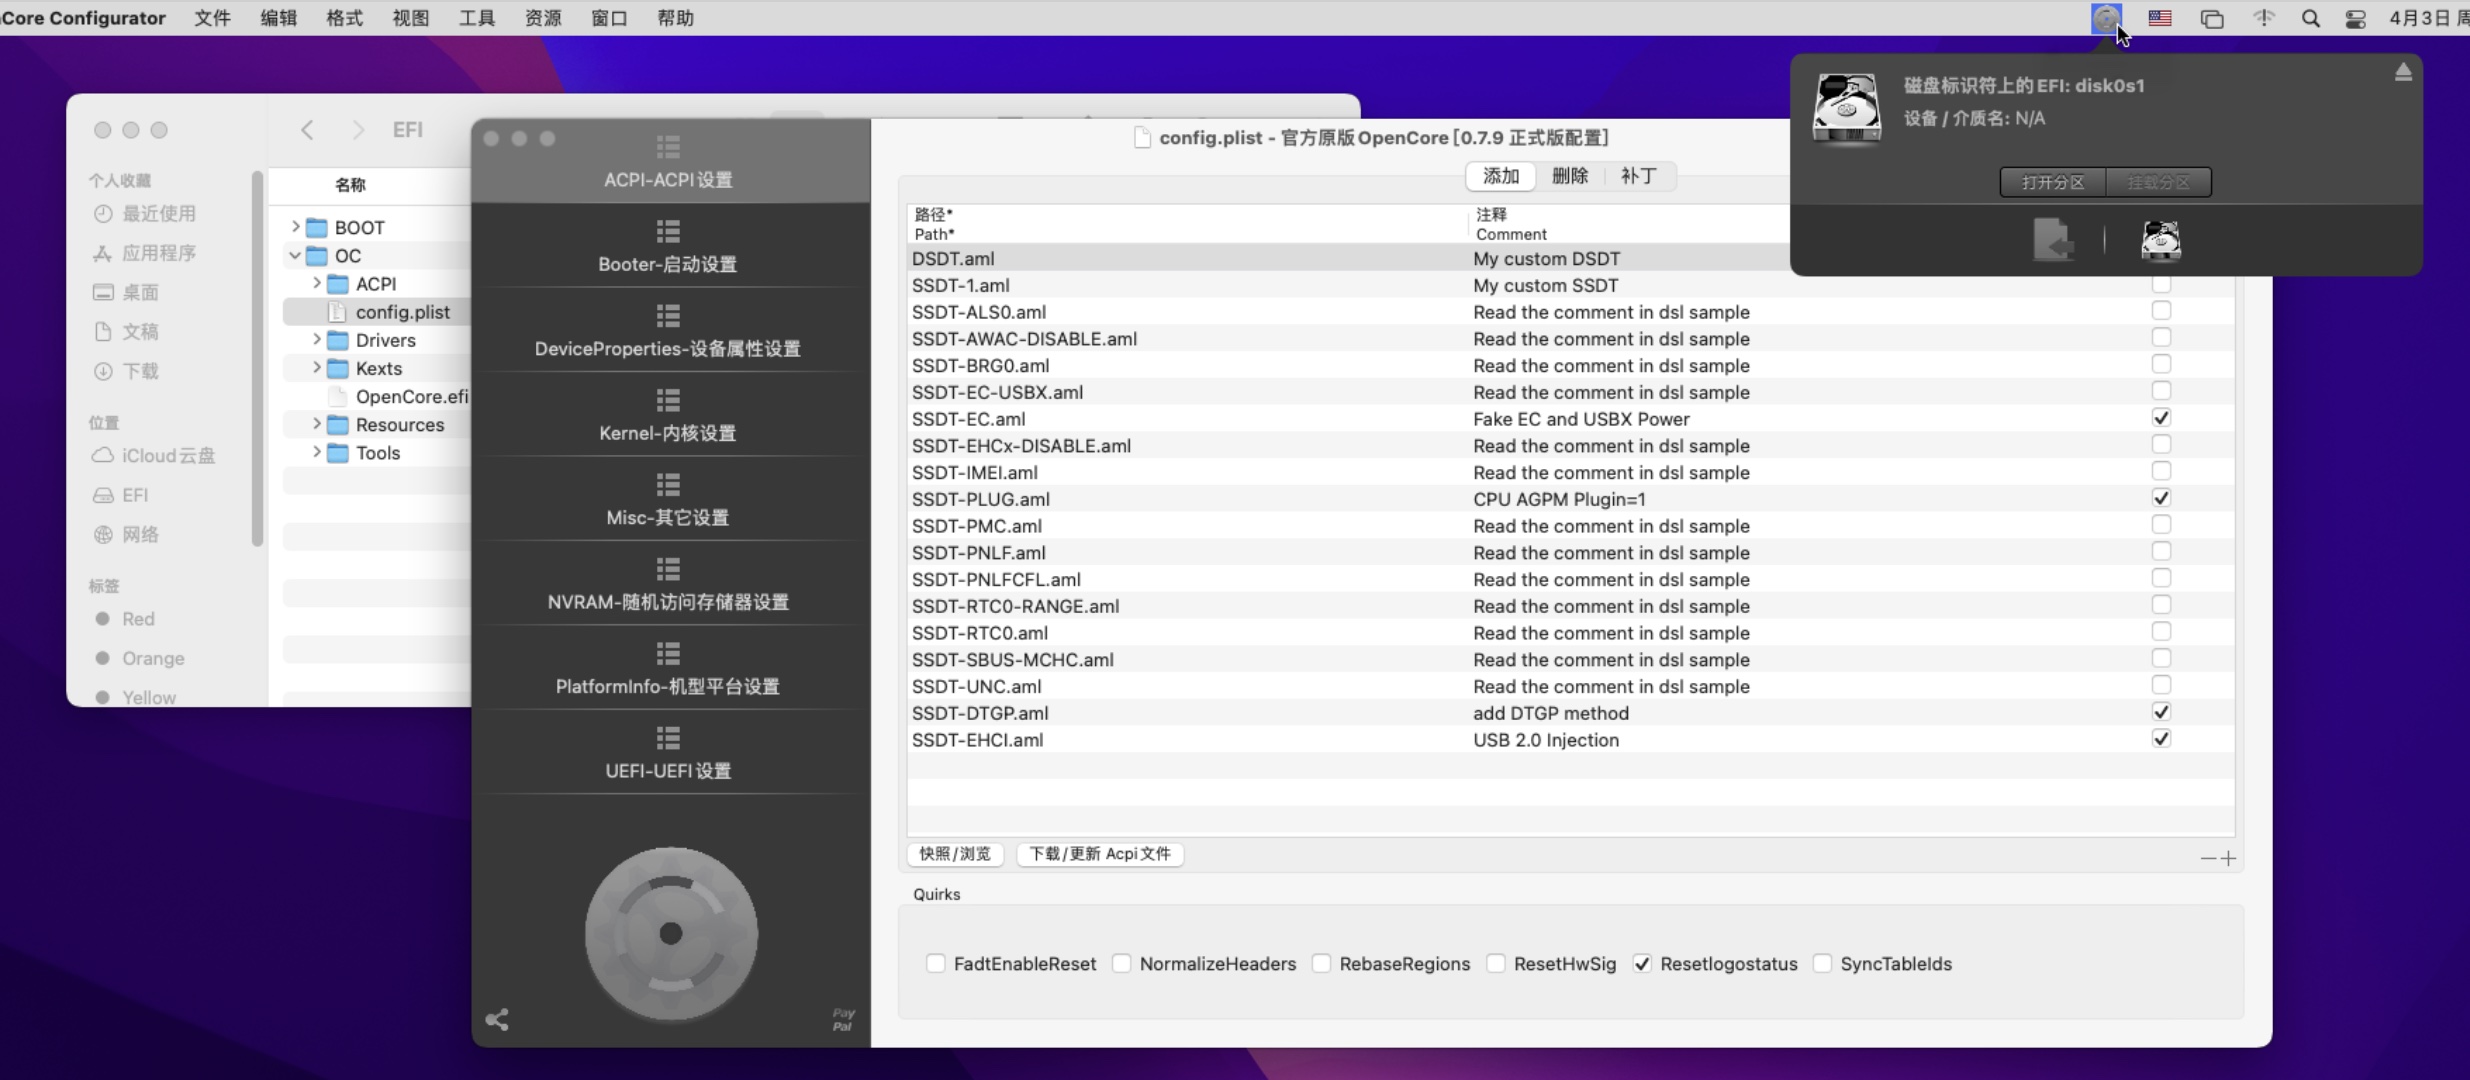Disable the Resetlogostatus quirk
The width and height of the screenshot is (2470, 1080).
point(1642,963)
